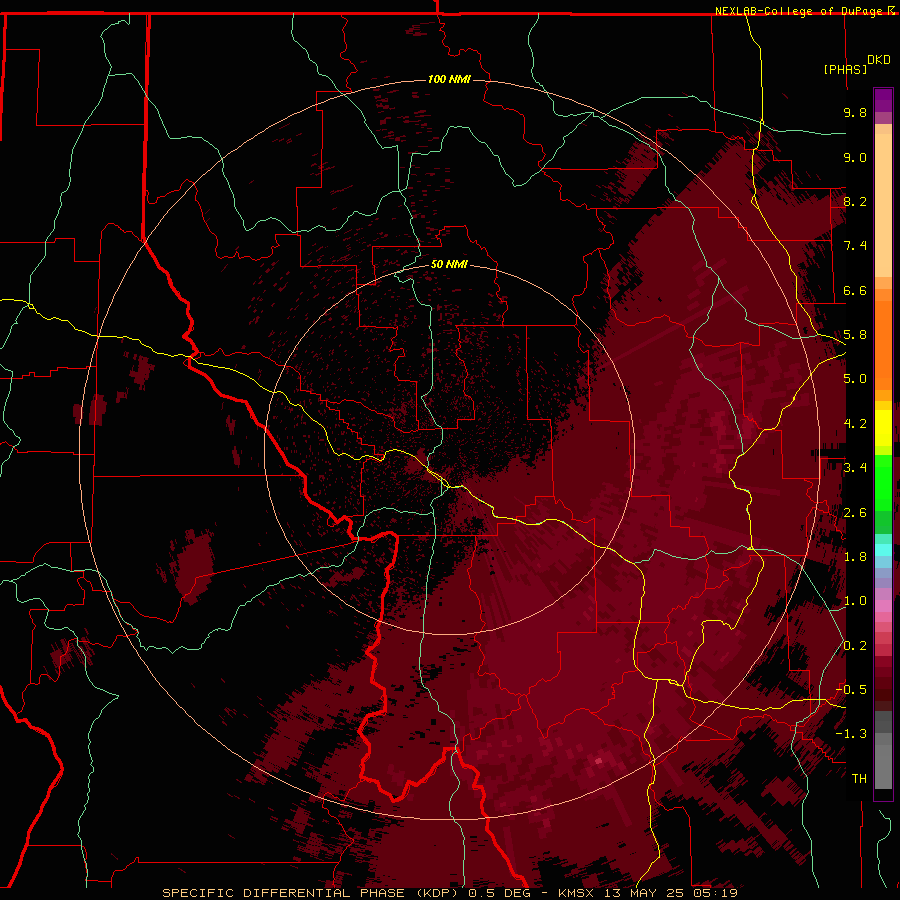Screen dimensions: 900x900
Task: Pick the purple segment of the color bar
Action: pos(883,100)
